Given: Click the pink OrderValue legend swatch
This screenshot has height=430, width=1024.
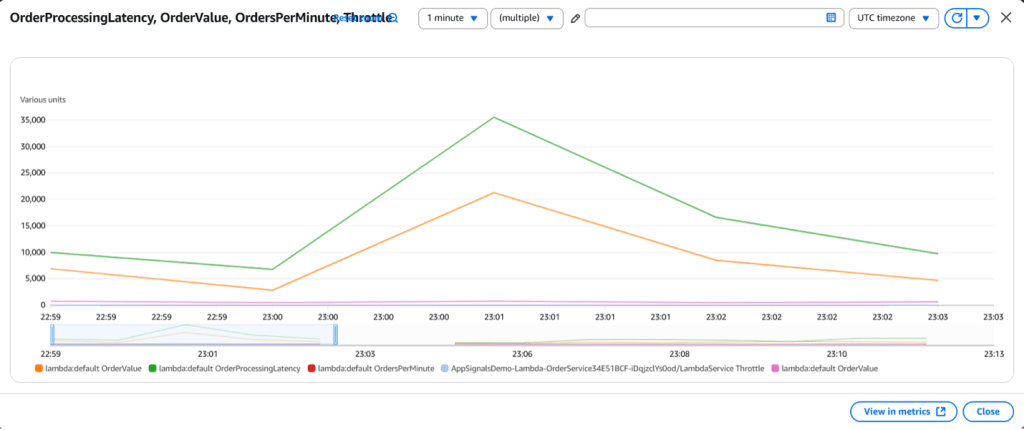Looking at the screenshot, I should tap(774, 368).
